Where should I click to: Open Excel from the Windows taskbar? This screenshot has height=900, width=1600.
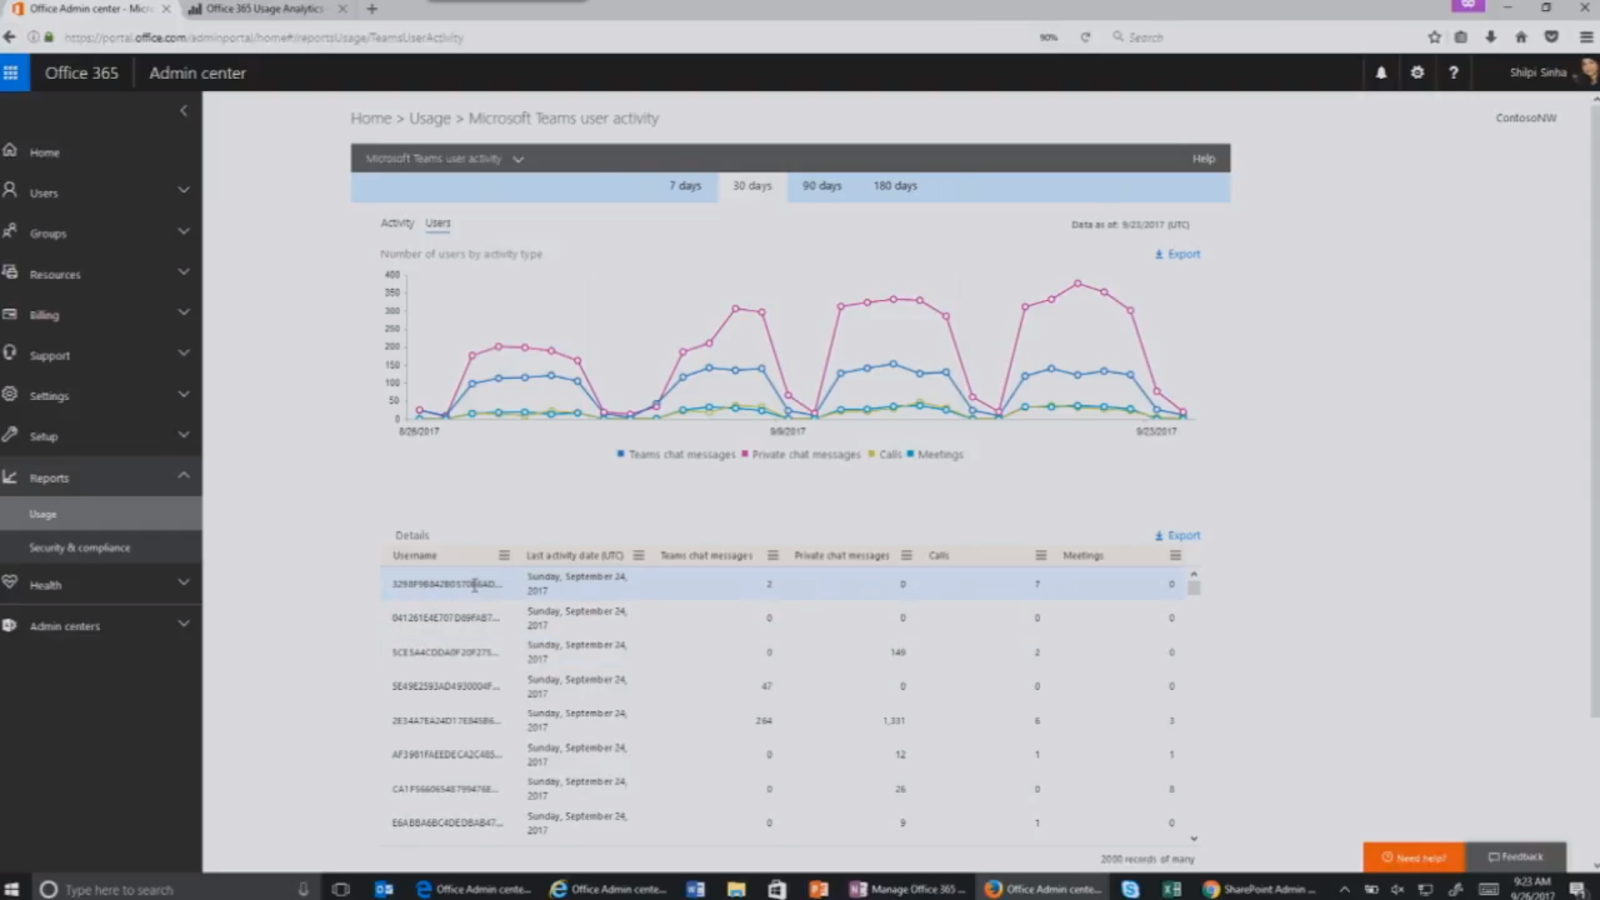[x=1171, y=889]
